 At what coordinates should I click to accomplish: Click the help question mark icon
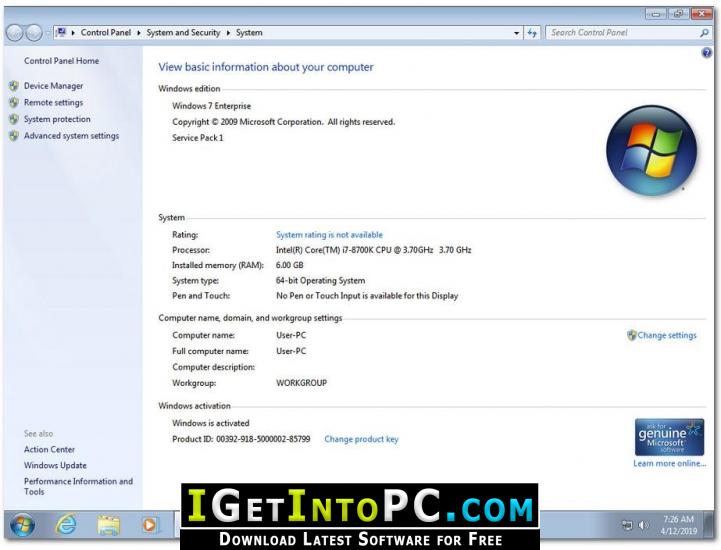[x=706, y=53]
